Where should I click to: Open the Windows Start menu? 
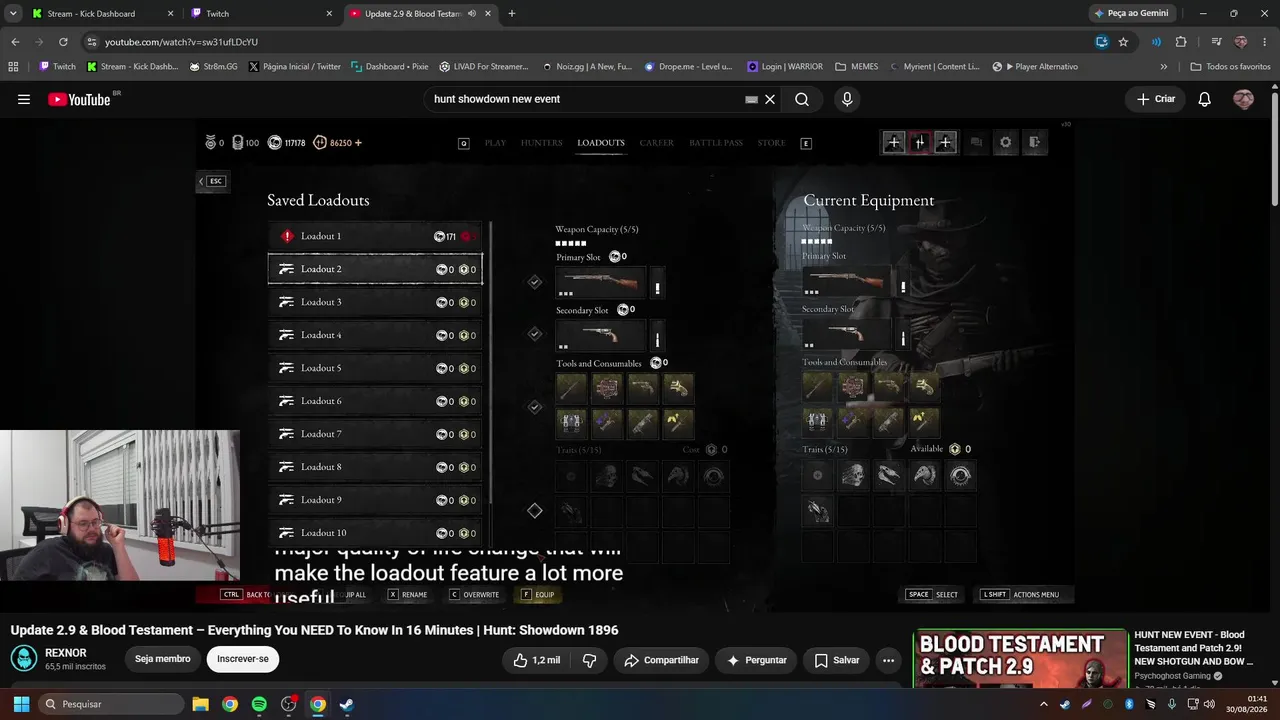pos(21,704)
